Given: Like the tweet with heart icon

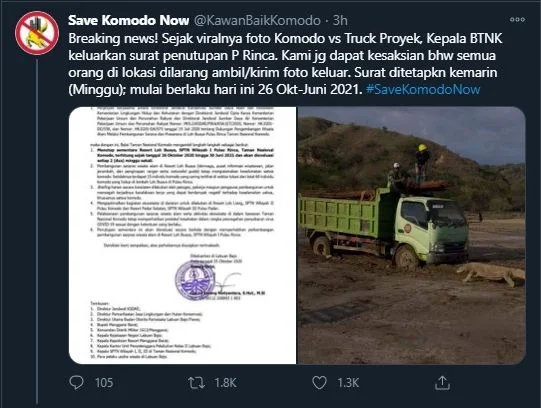Looking at the screenshot, I should (319, 382).
